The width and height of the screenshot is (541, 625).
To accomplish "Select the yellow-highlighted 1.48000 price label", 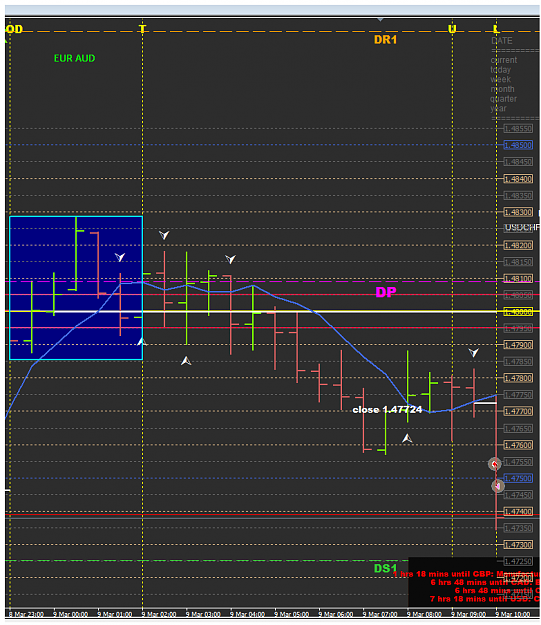I will pyautogui.click(x=518, y=312).
